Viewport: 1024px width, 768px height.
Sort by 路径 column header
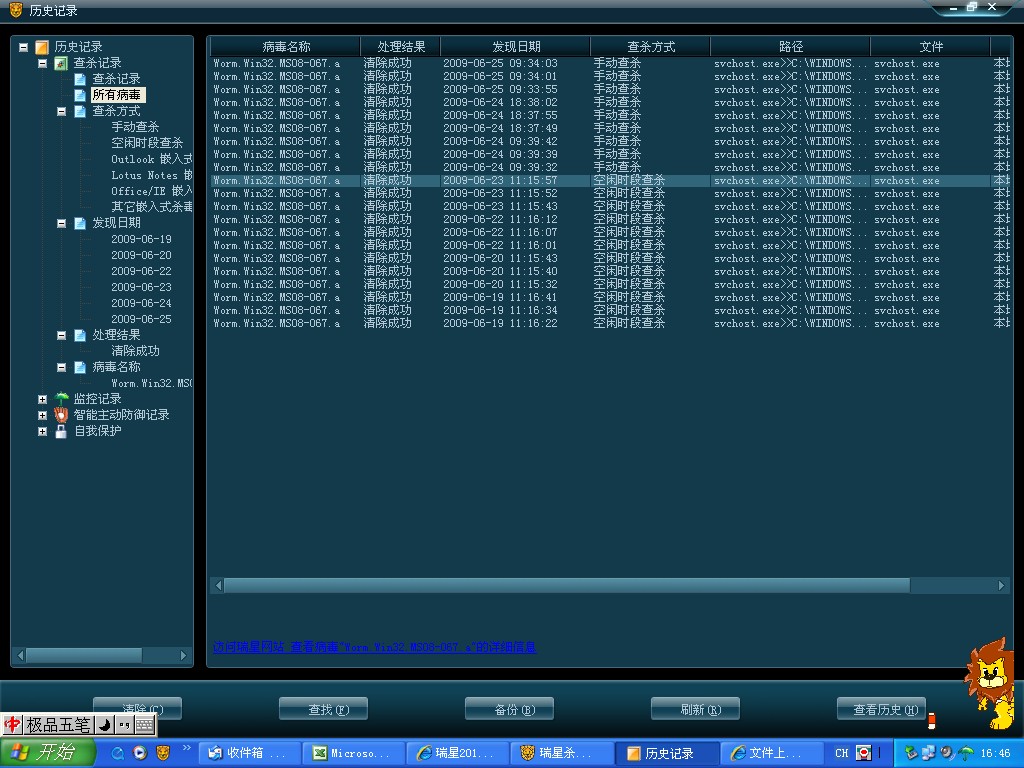(x=790, y=47)
